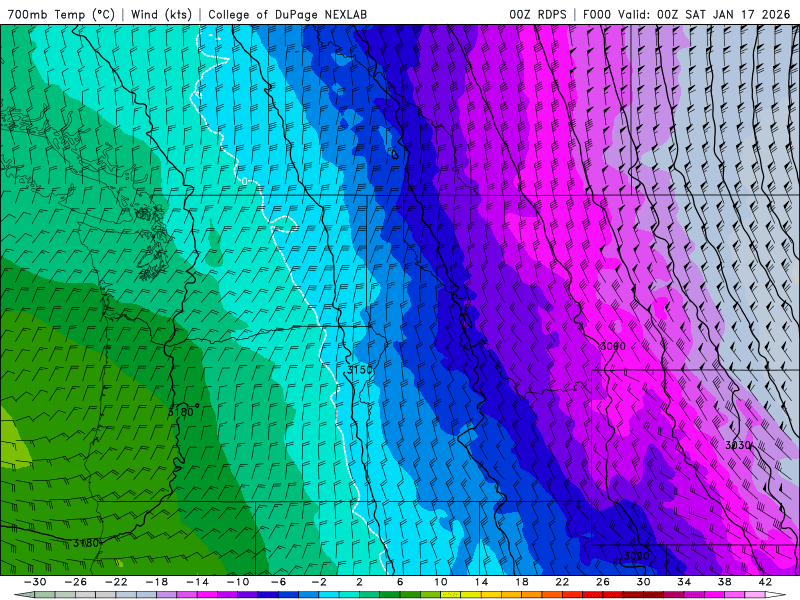The image size is (800, 600).
Task: Click the -26 colorbar tick label
Action: click(x=76, y=582)
